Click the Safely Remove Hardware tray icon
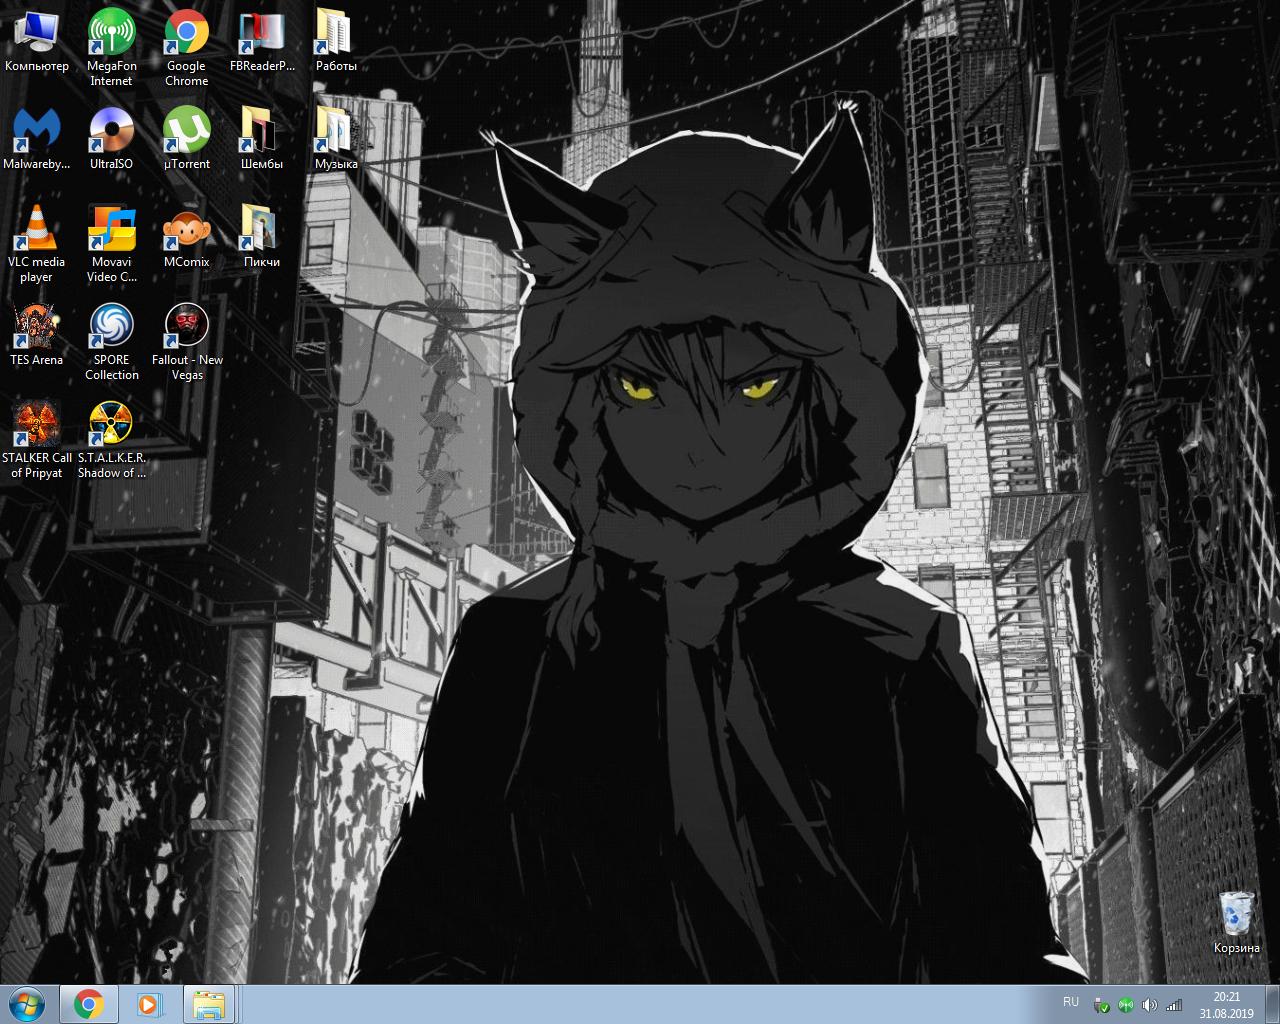Image resolution: width=1280 pixels, height=1024 pixels. click(1101, 1005)
